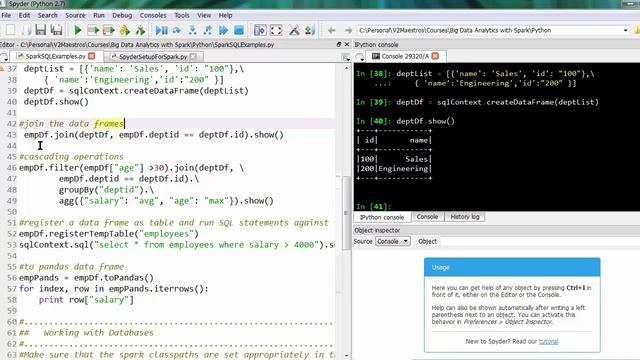Click the Run selection icon
Viewport: 640px width, 360px height.
[125, 30]
